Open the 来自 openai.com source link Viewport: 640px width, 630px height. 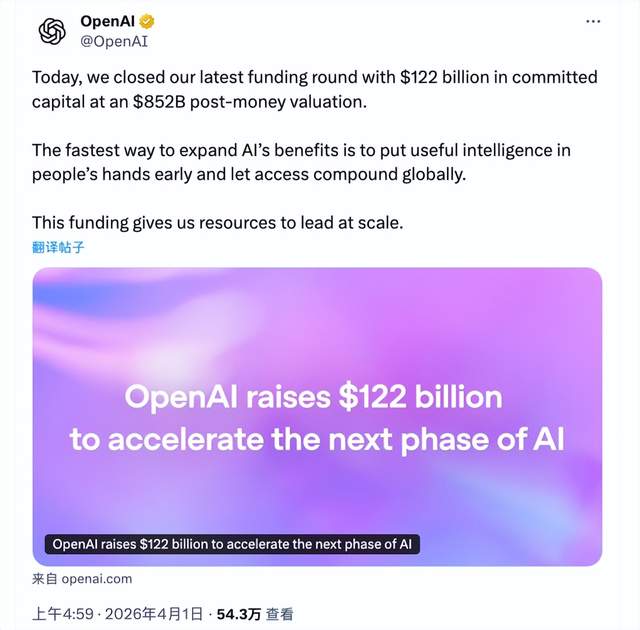pos(82,579)
